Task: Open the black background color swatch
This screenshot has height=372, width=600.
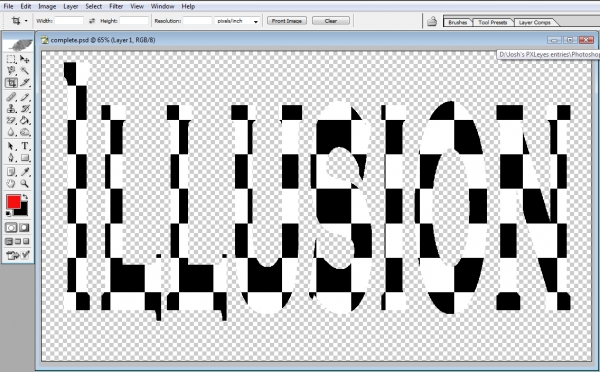Action: 23,210
